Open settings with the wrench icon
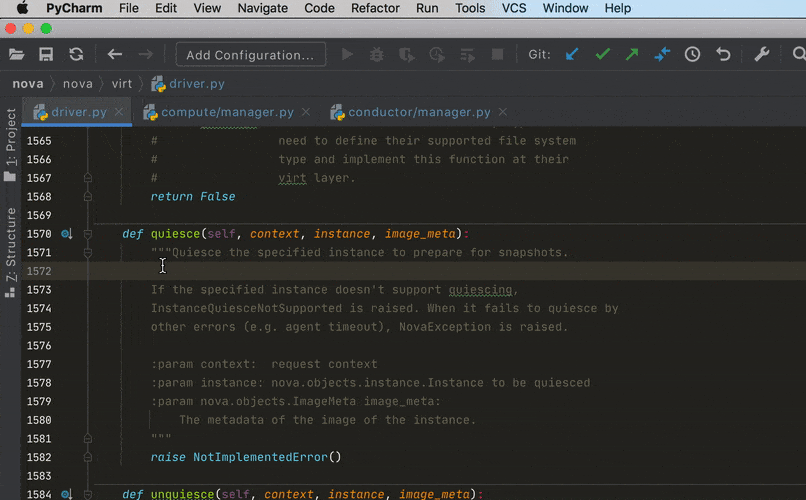The height and width of the screenshot is (500, 806). pyautogui.click(x=761, y=55)
